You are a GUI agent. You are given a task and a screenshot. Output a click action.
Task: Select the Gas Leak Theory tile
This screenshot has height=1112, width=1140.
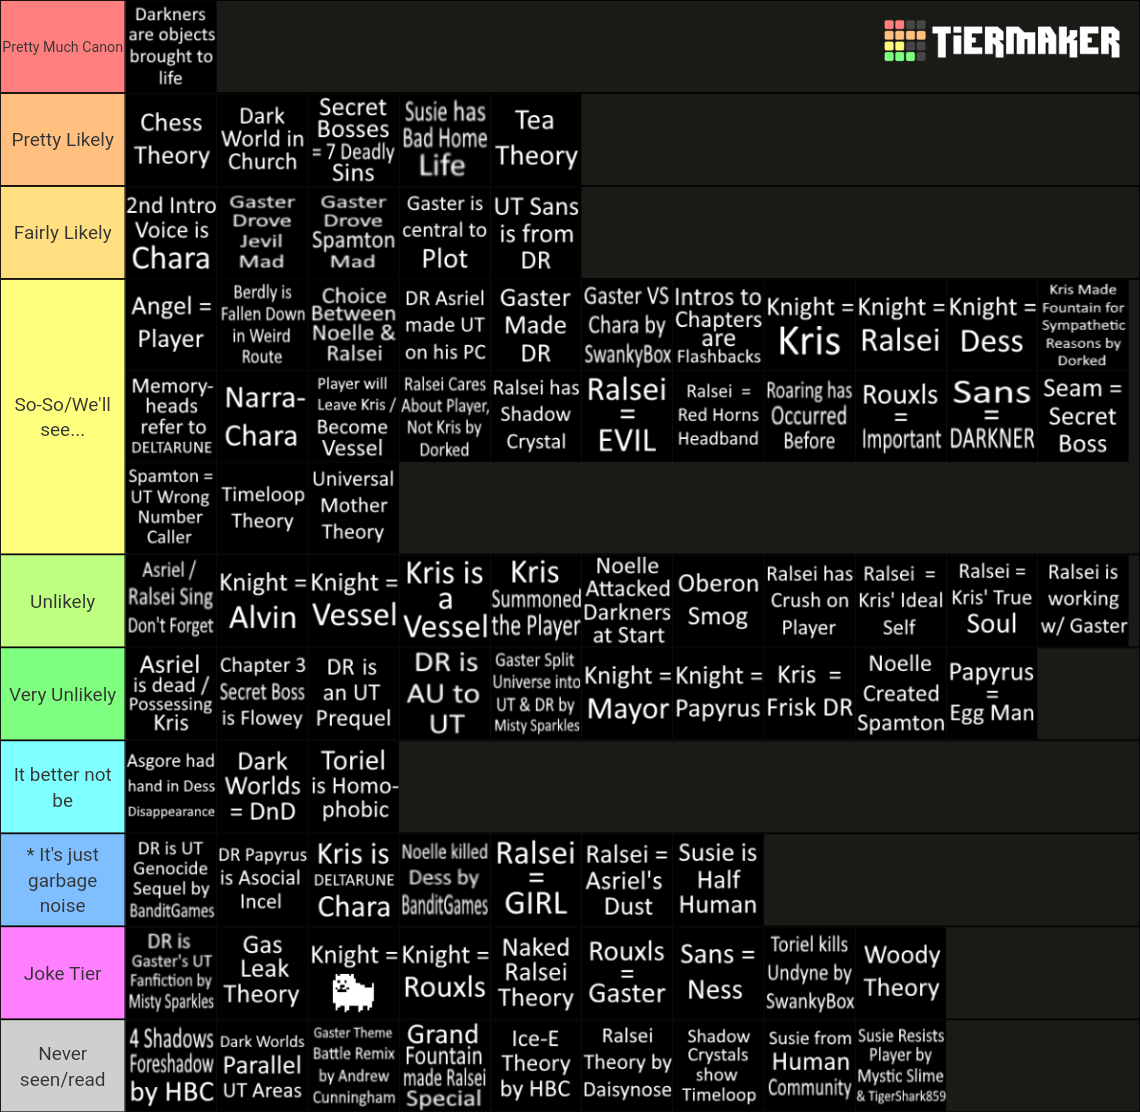point(262,973)
